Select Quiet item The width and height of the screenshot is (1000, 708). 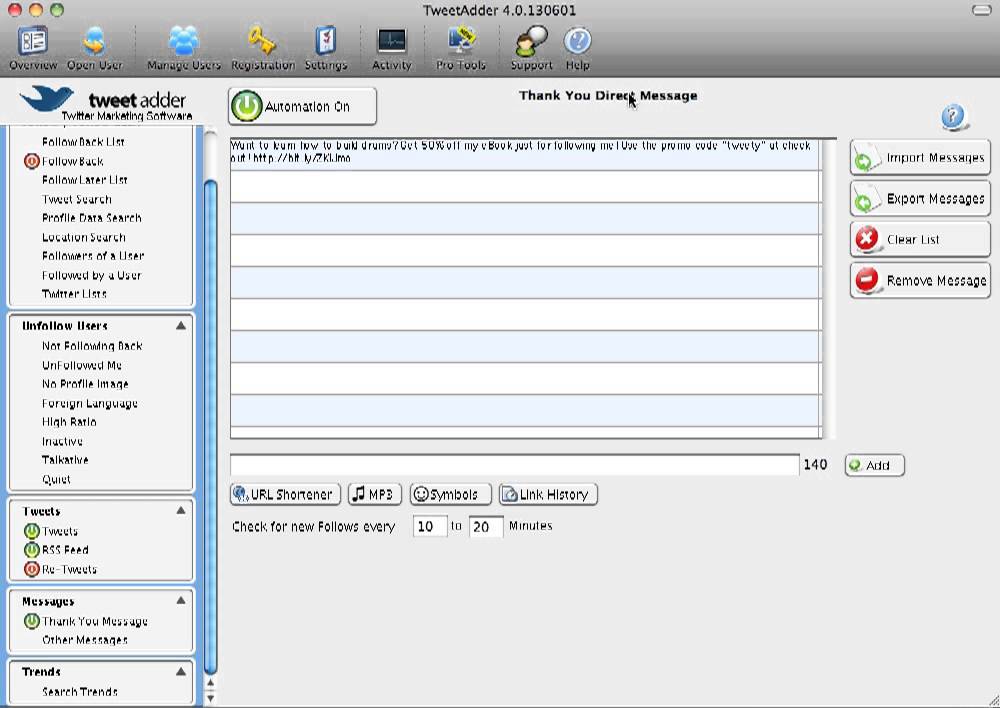[56, 479]
